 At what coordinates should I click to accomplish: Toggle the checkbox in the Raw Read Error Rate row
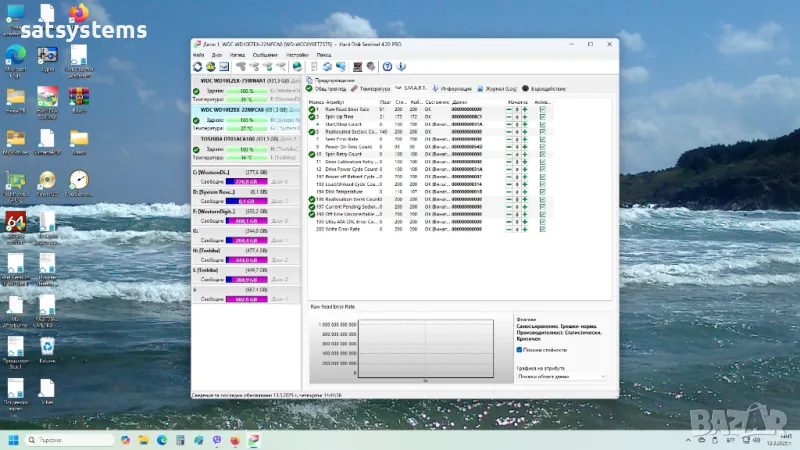542,108
